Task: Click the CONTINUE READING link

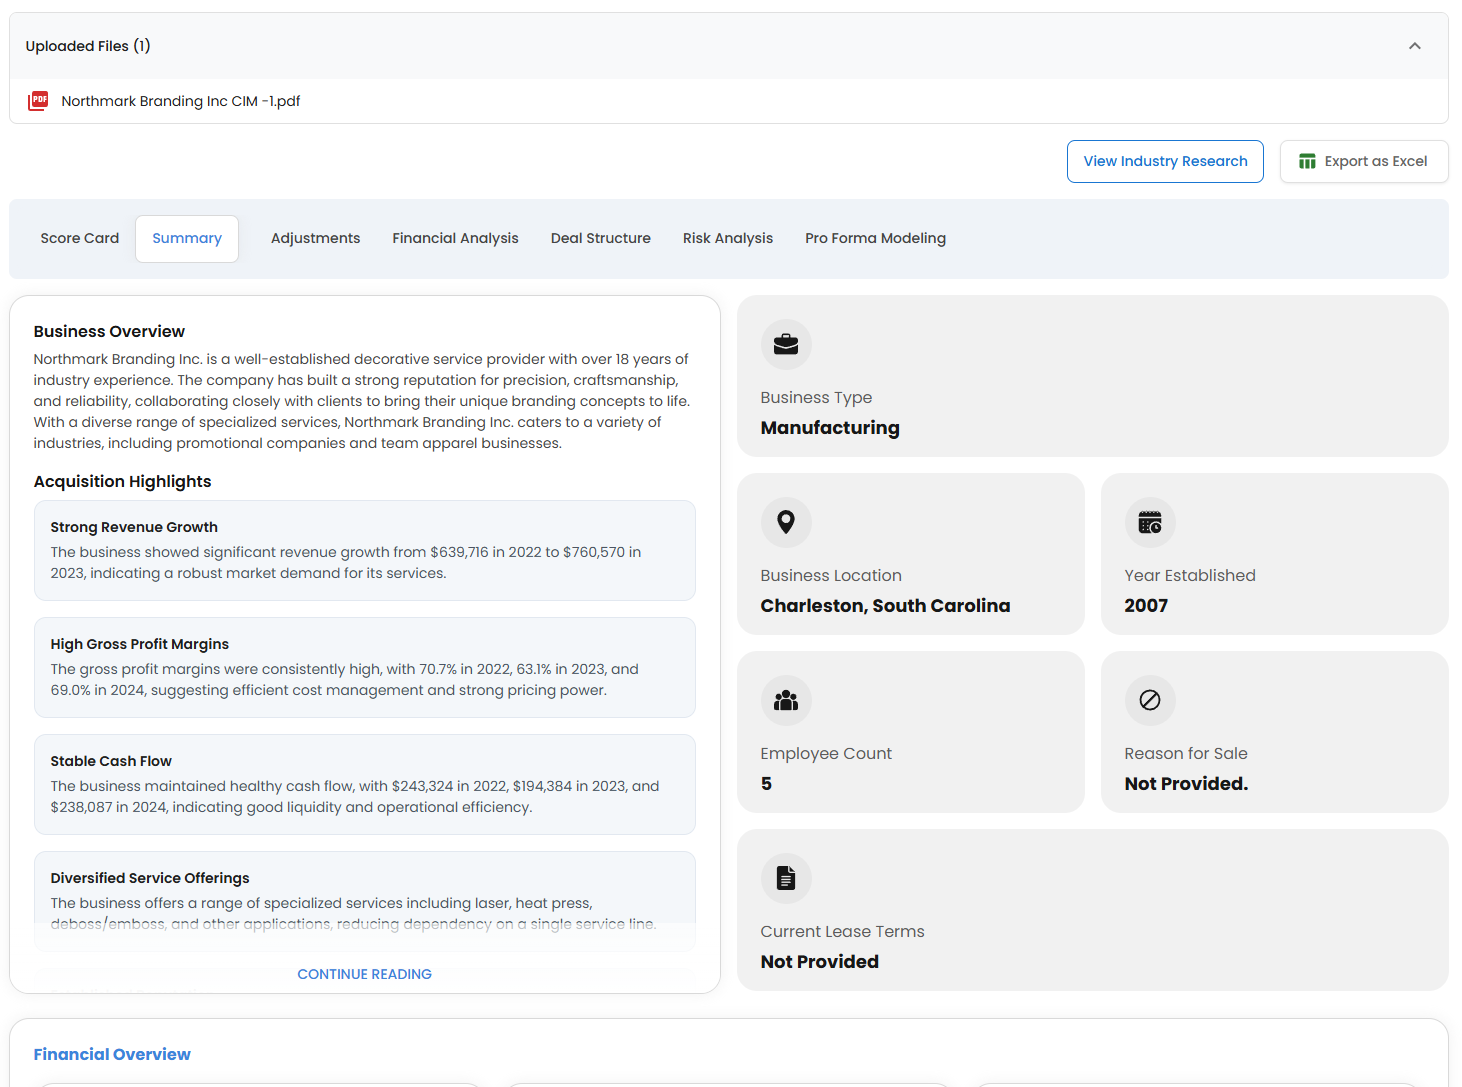Action: tap(365, 974)
